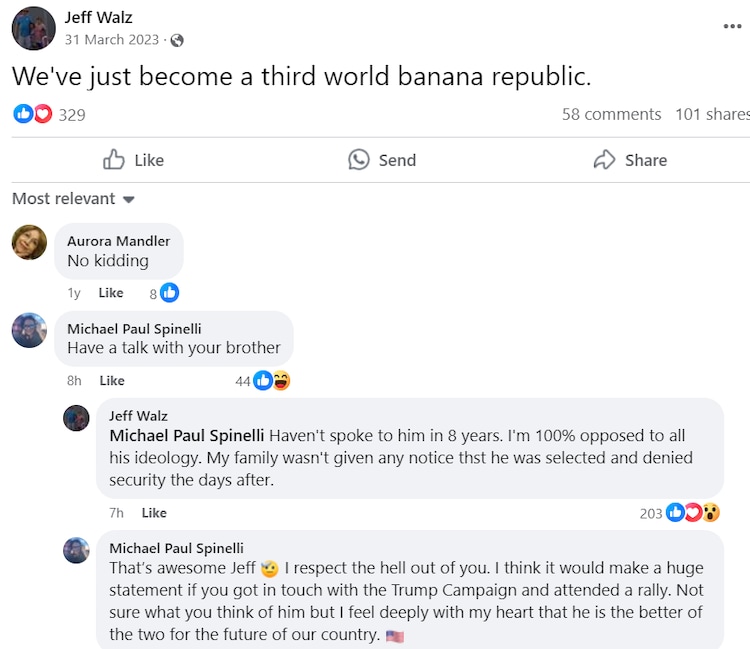
Task: Click Aurora Mandler's avatar thumbnail
Action: coord(29,242)
